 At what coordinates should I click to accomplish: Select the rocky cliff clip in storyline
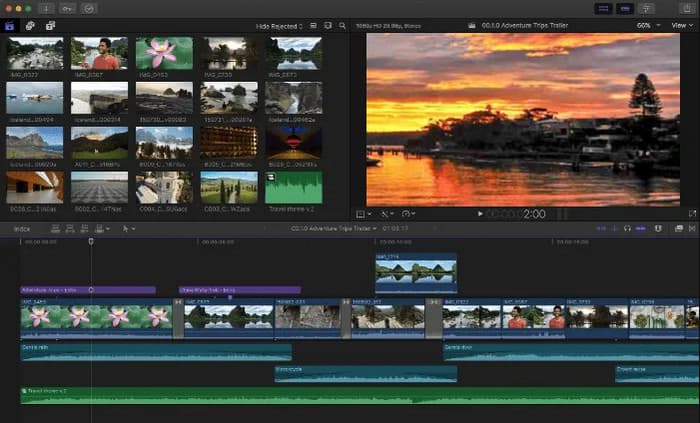[x=308, y=319]
